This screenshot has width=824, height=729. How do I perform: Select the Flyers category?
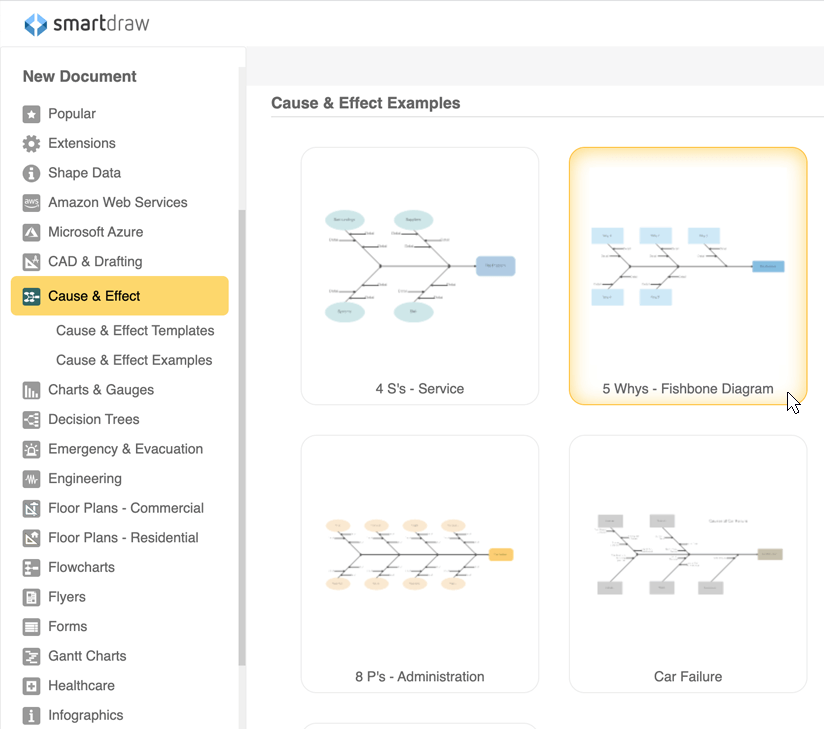(67, 597)
